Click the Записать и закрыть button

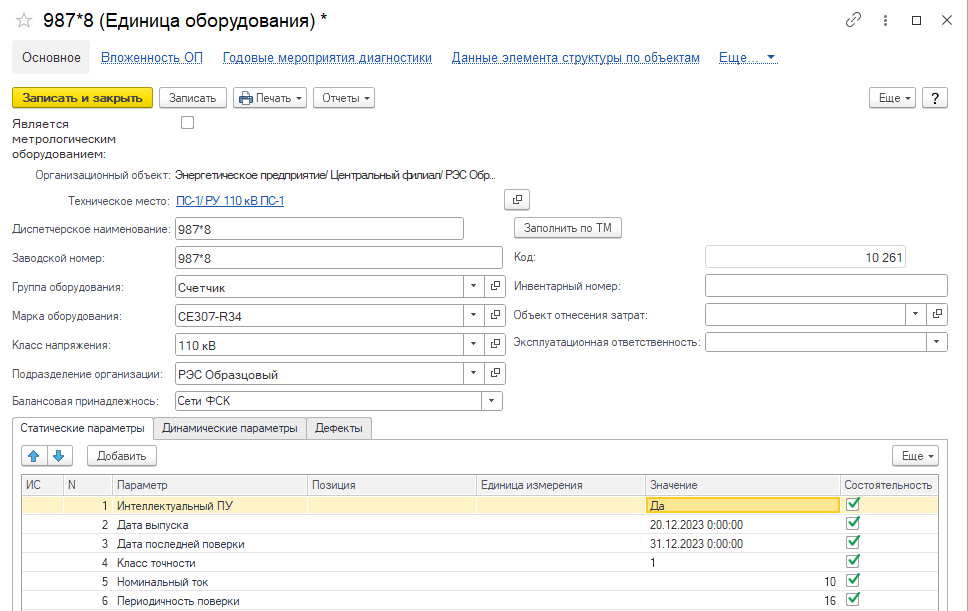click(82, 98)
